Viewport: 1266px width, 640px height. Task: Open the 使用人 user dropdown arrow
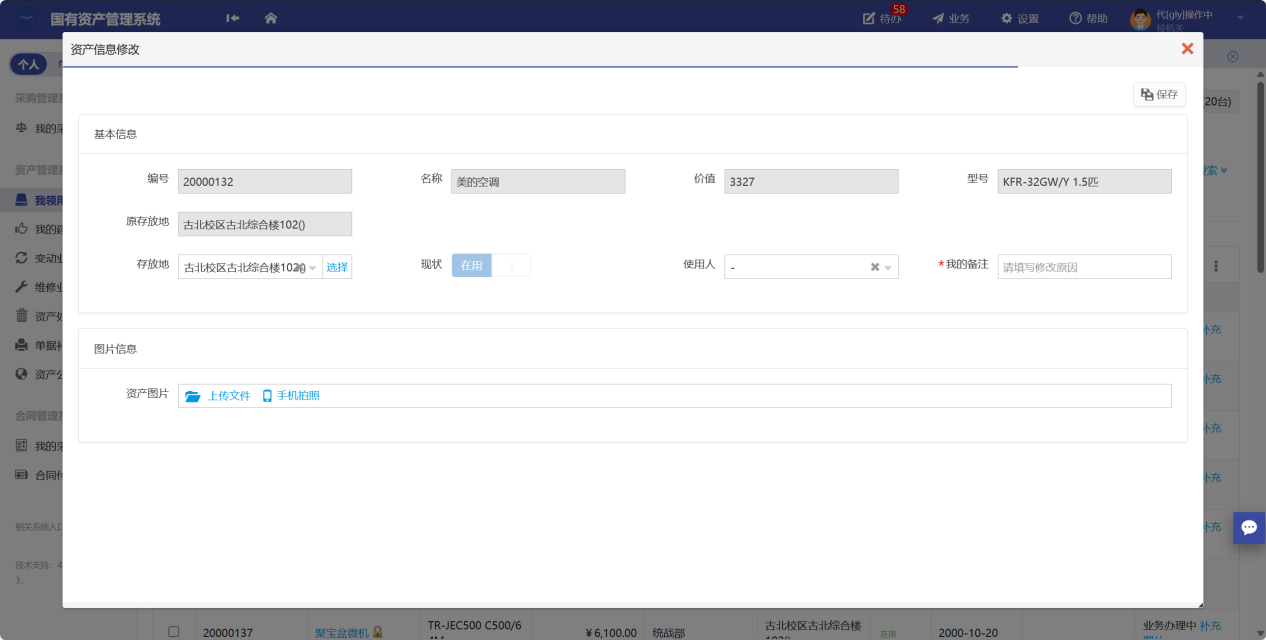pyautogui.click(x=888, y=267)
